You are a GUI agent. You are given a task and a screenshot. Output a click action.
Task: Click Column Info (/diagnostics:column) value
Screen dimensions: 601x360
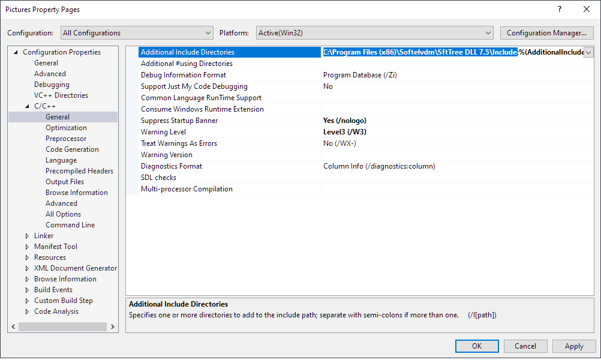pyautogui.click(x=379, y=166)
